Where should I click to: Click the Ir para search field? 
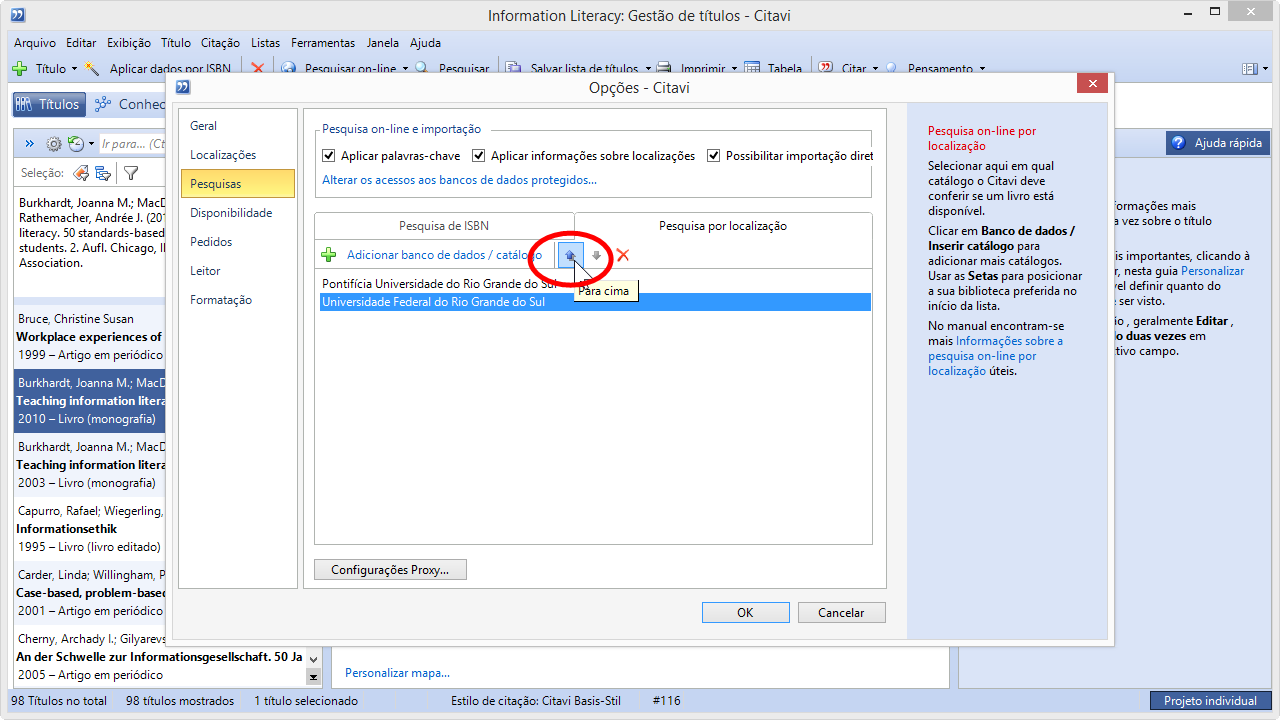tap(132, 144)
